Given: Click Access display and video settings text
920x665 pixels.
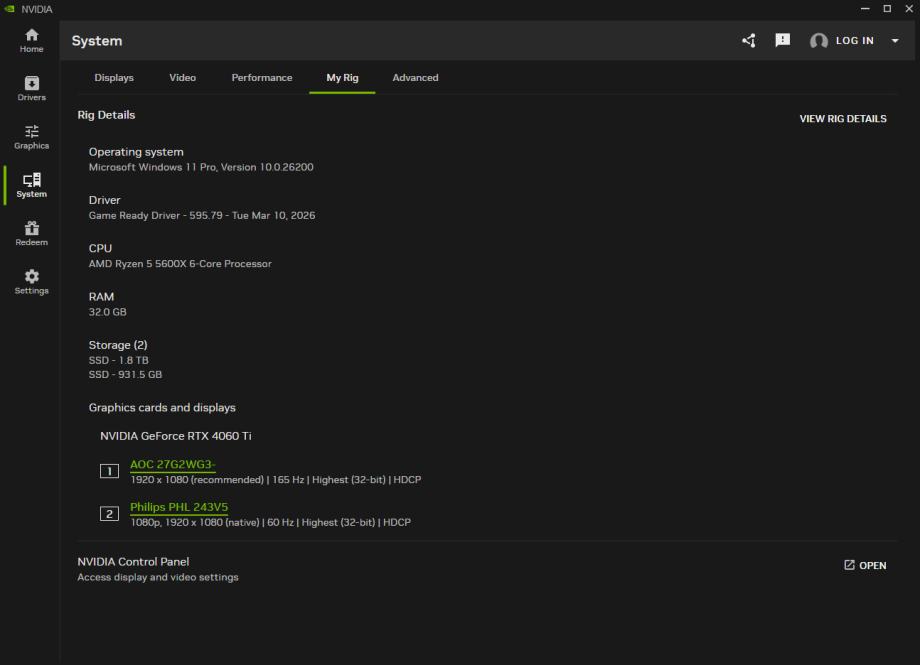Looking at the screenshot, I should (x=158, y=577).
